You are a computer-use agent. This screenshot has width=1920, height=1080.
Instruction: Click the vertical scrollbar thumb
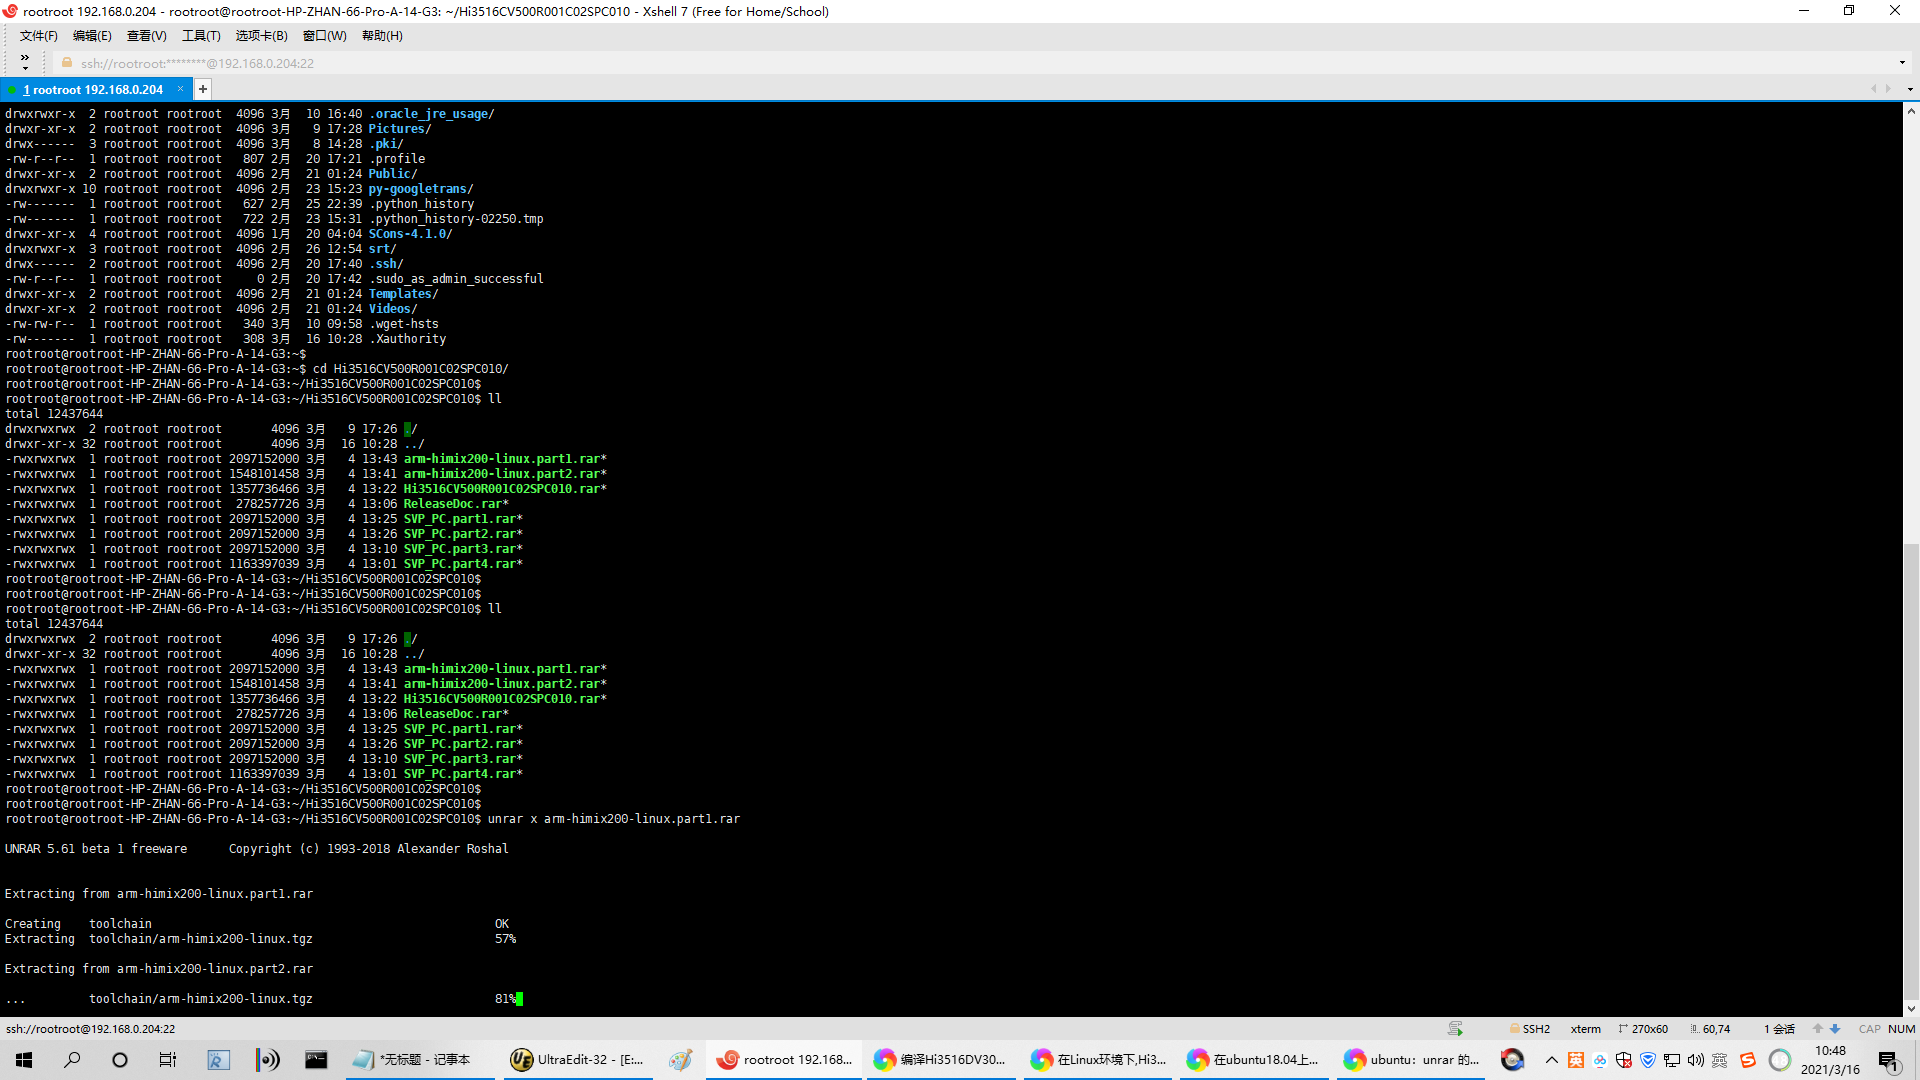coord(1911,770)
